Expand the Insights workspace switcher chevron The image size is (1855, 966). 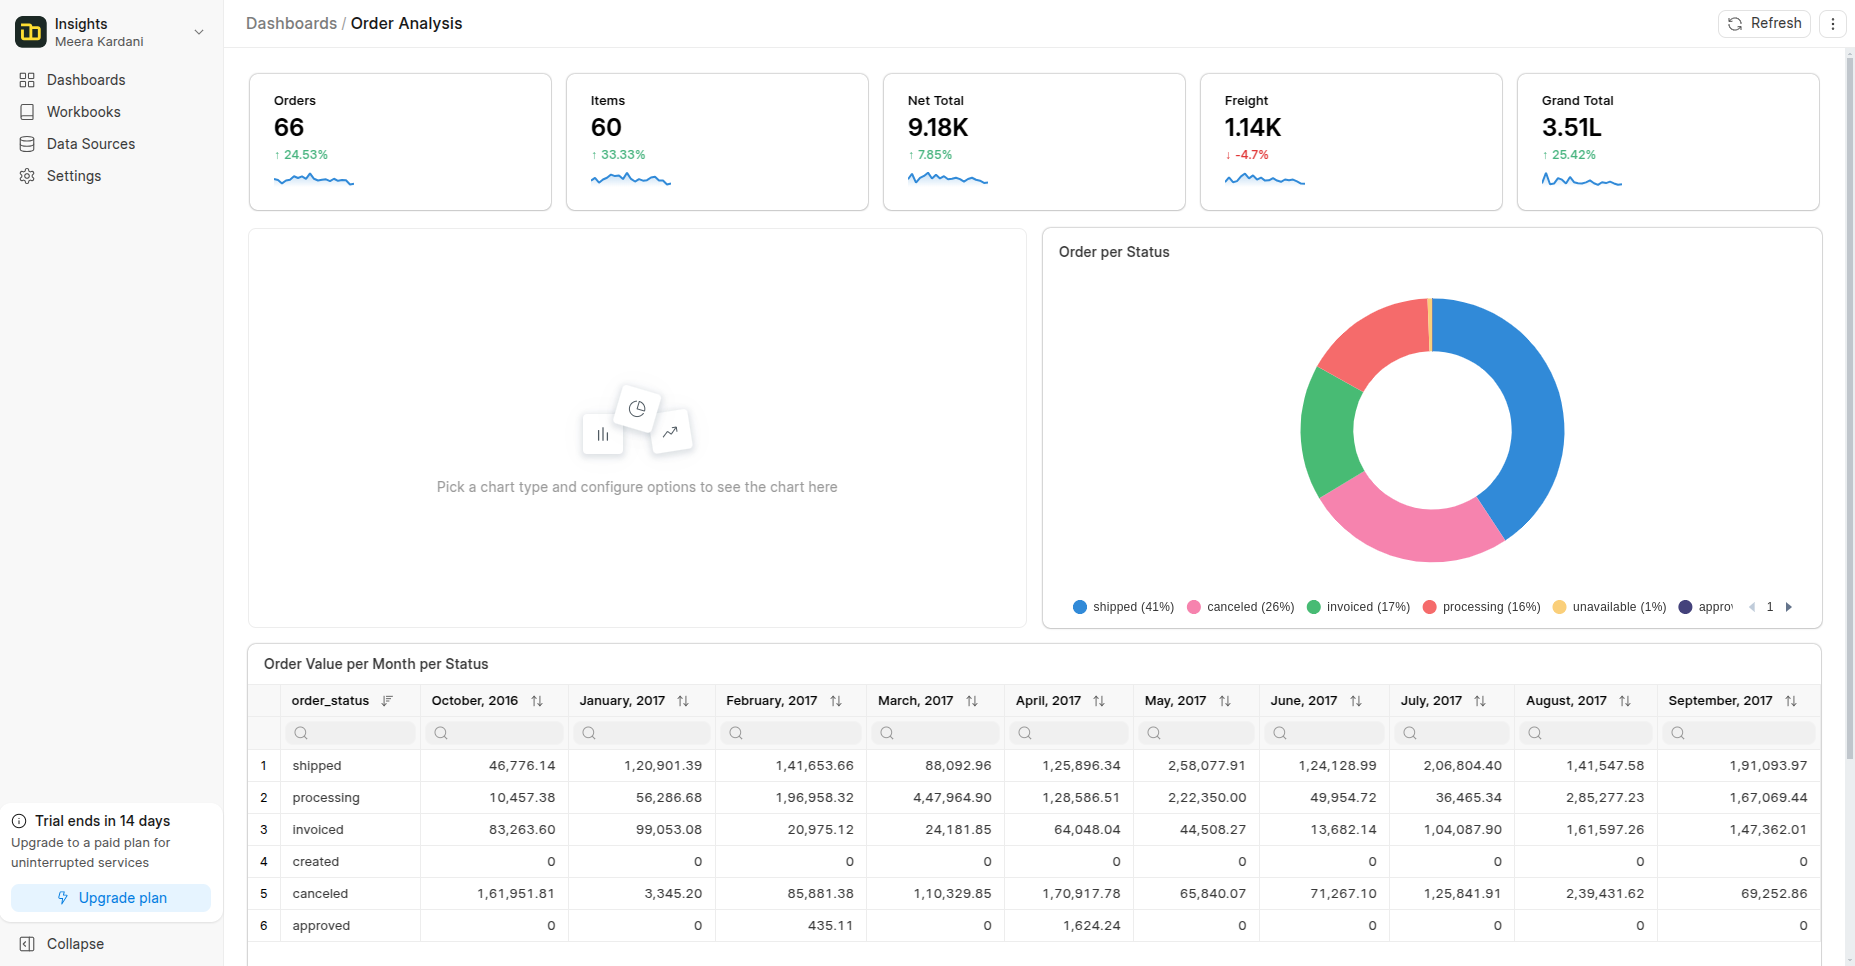pos(199,32)
